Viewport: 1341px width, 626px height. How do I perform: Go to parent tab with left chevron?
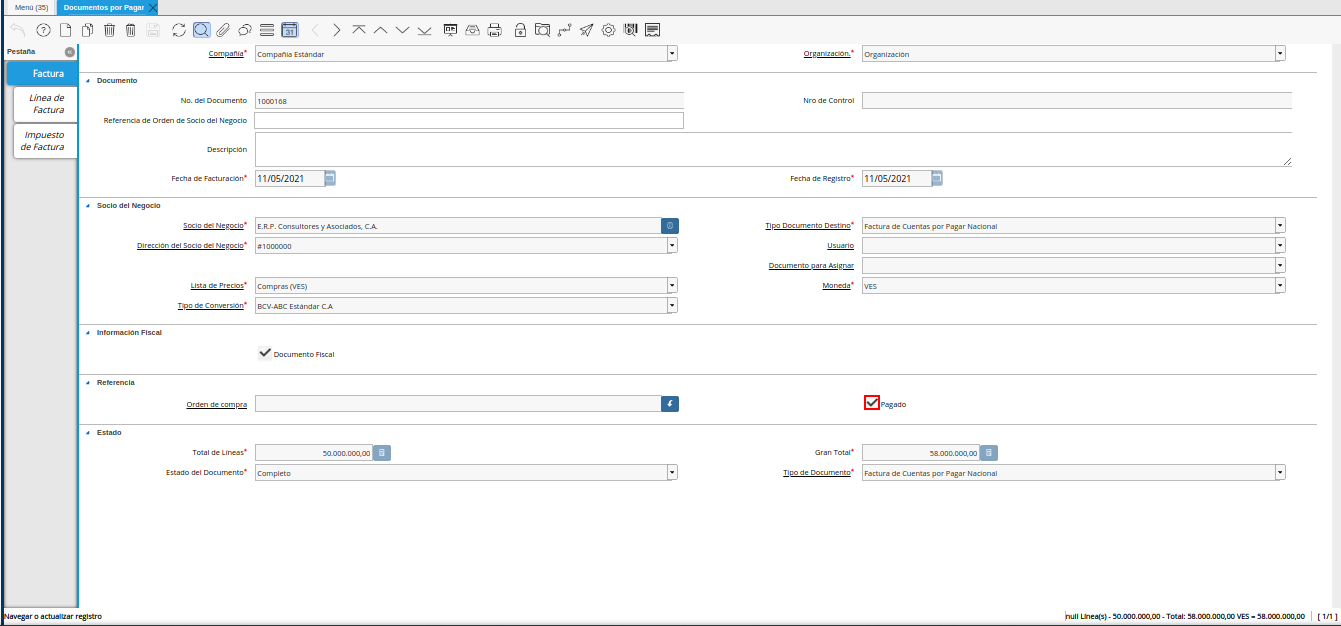click(315, 30)
